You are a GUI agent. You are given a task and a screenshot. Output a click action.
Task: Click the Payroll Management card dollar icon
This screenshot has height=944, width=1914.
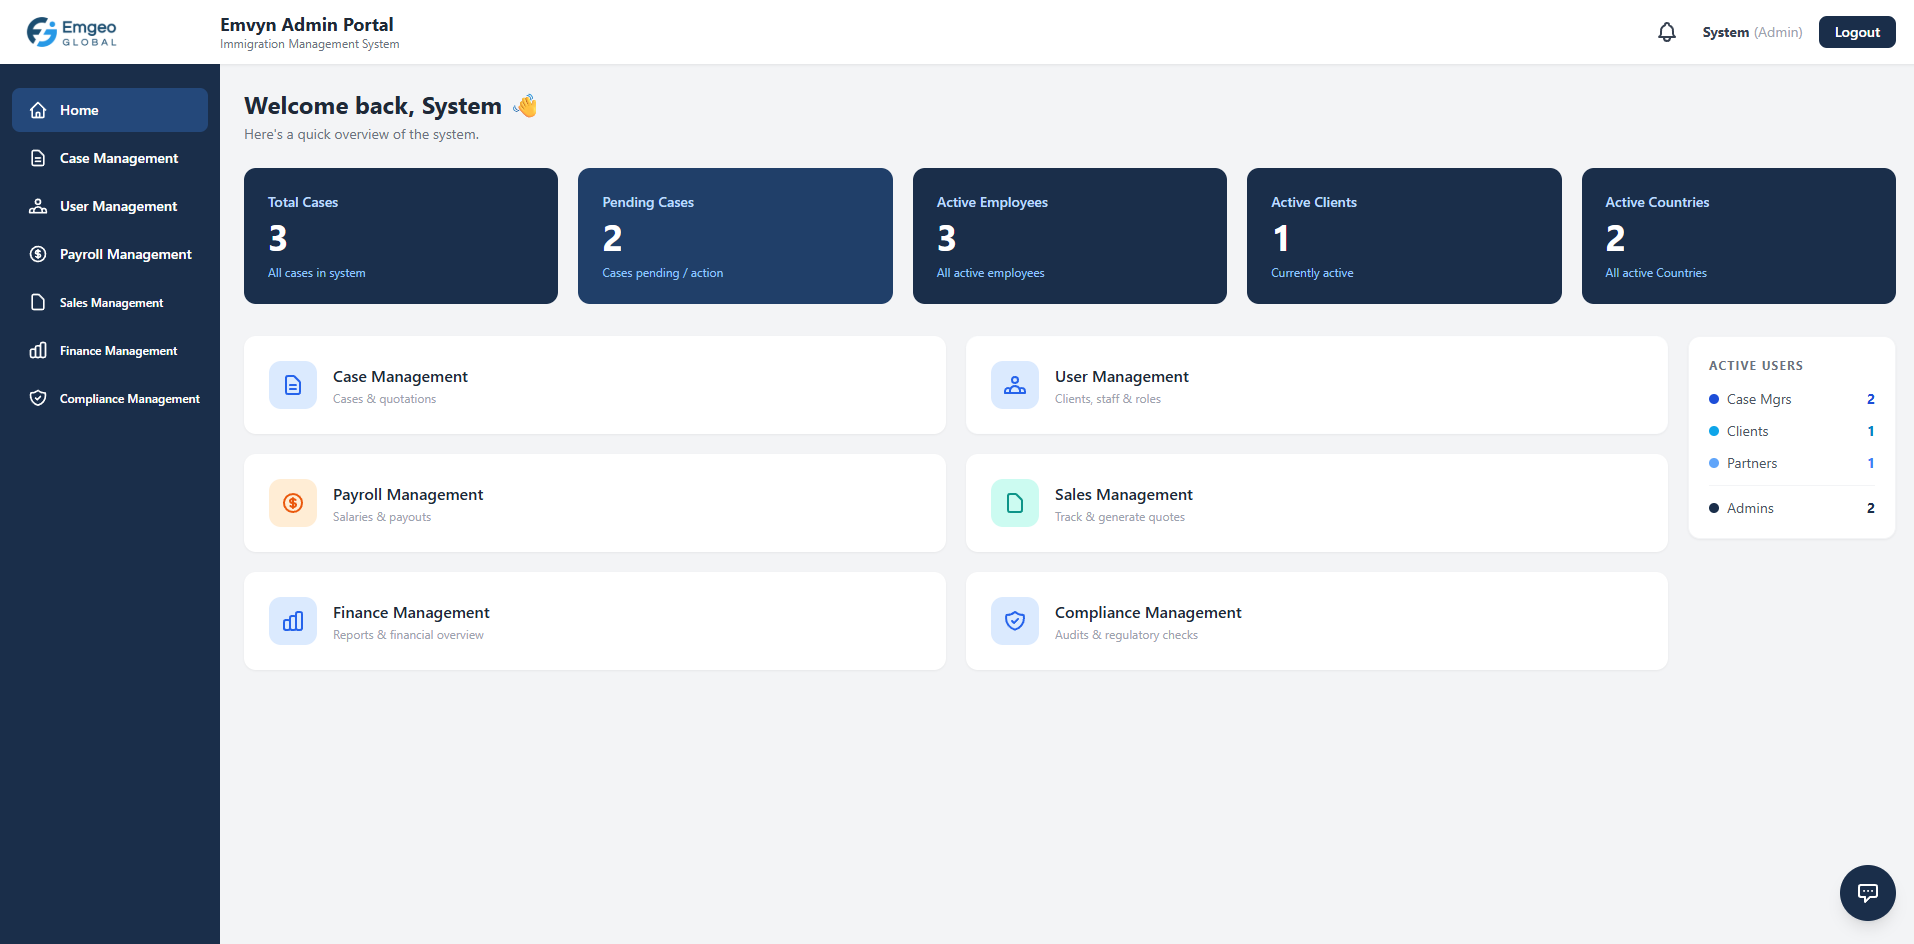[293, 503]
